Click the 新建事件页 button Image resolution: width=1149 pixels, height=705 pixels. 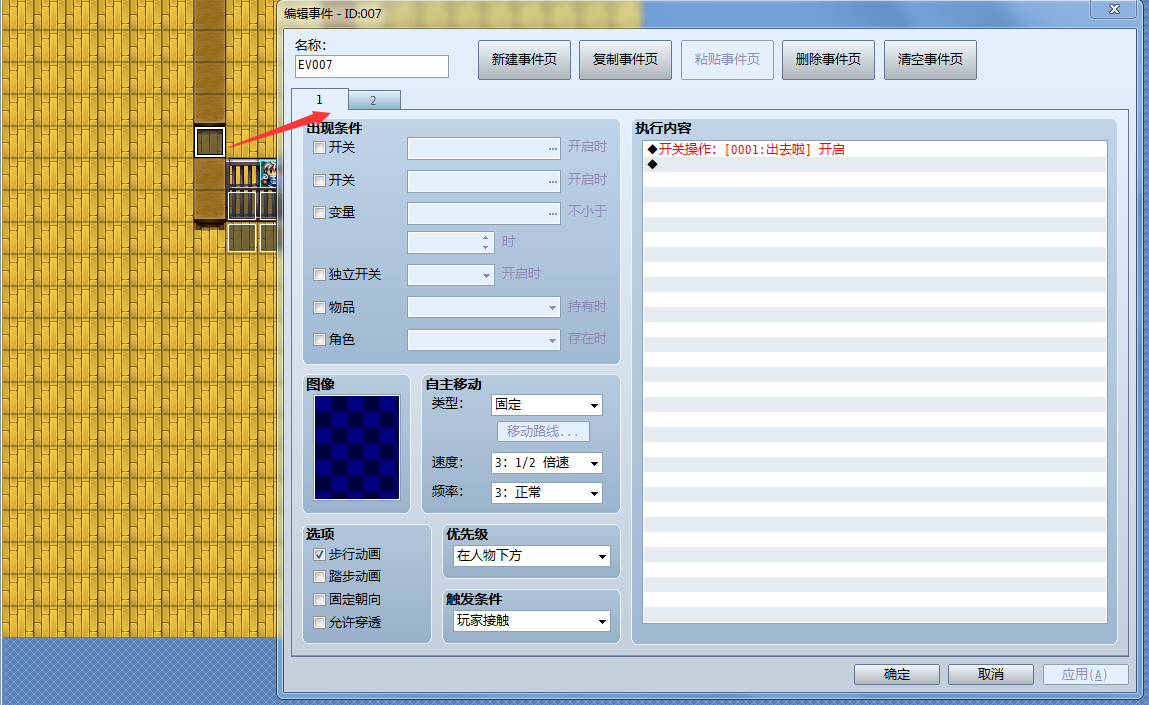click(x=524, y=59)
